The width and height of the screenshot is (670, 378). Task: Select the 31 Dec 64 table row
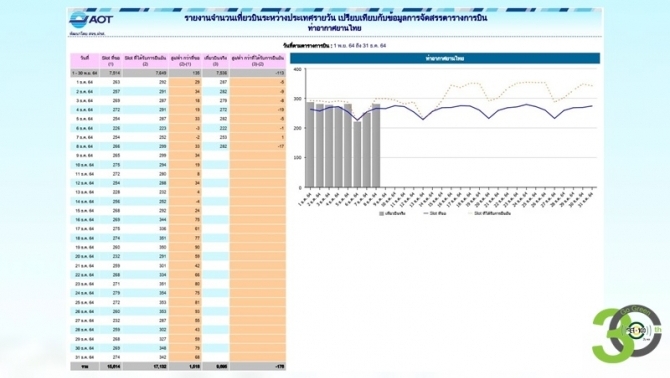178,357
